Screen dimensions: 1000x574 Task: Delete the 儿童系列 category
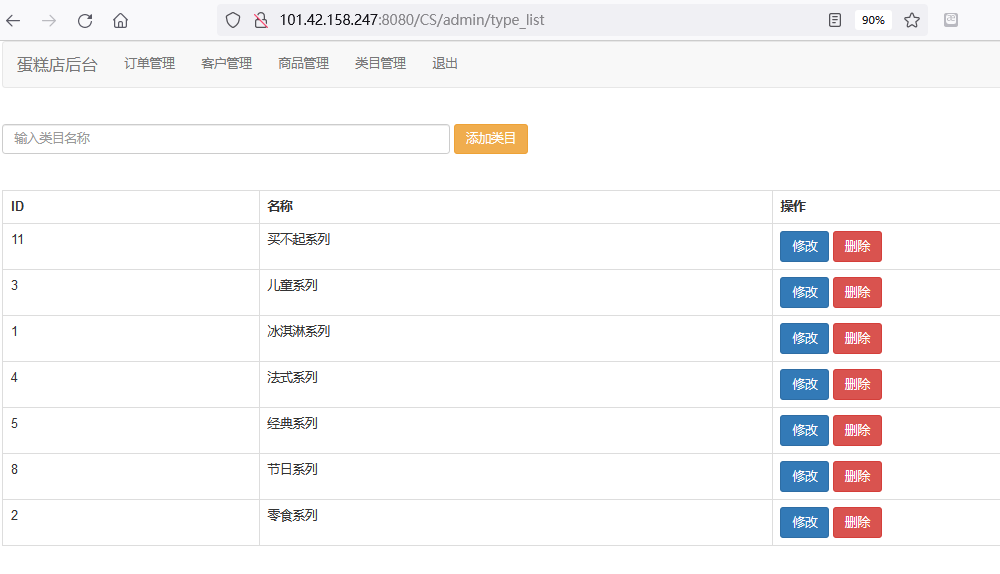[857, 293]
